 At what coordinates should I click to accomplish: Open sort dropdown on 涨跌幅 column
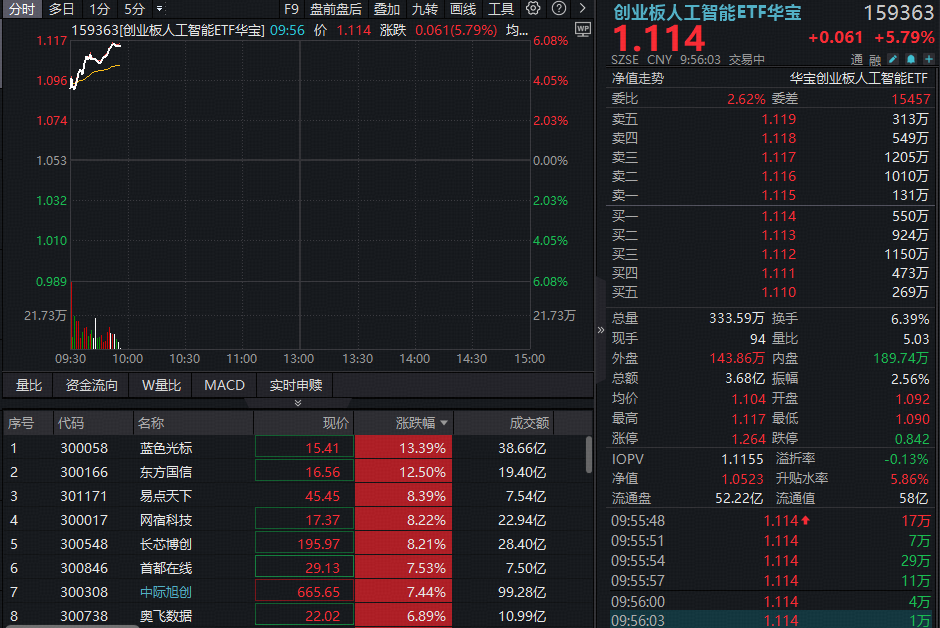444,423
